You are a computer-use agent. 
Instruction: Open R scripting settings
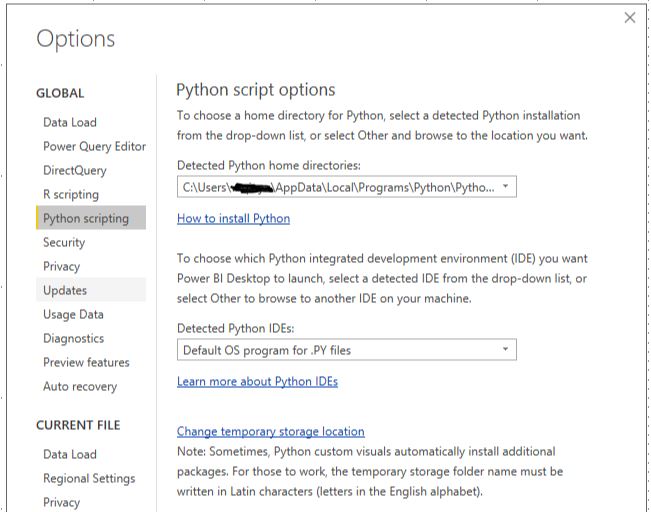71,194
